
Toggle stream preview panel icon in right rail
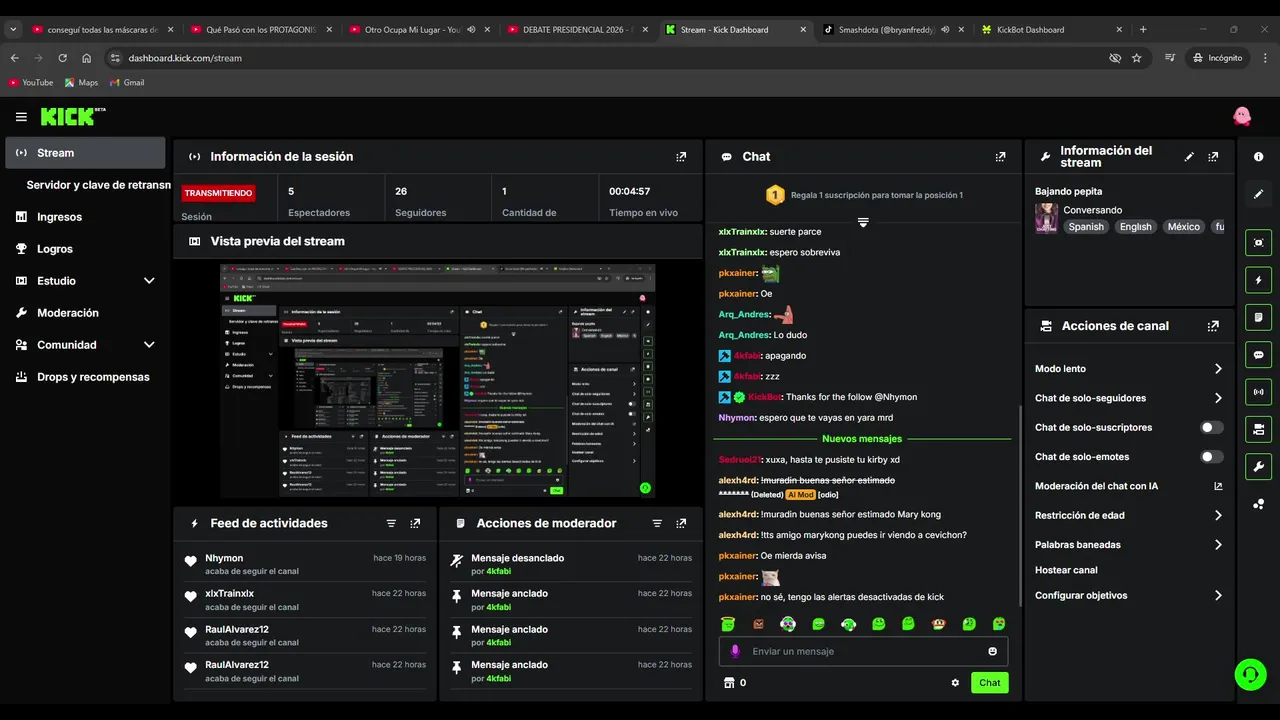tap(1258, 243)
